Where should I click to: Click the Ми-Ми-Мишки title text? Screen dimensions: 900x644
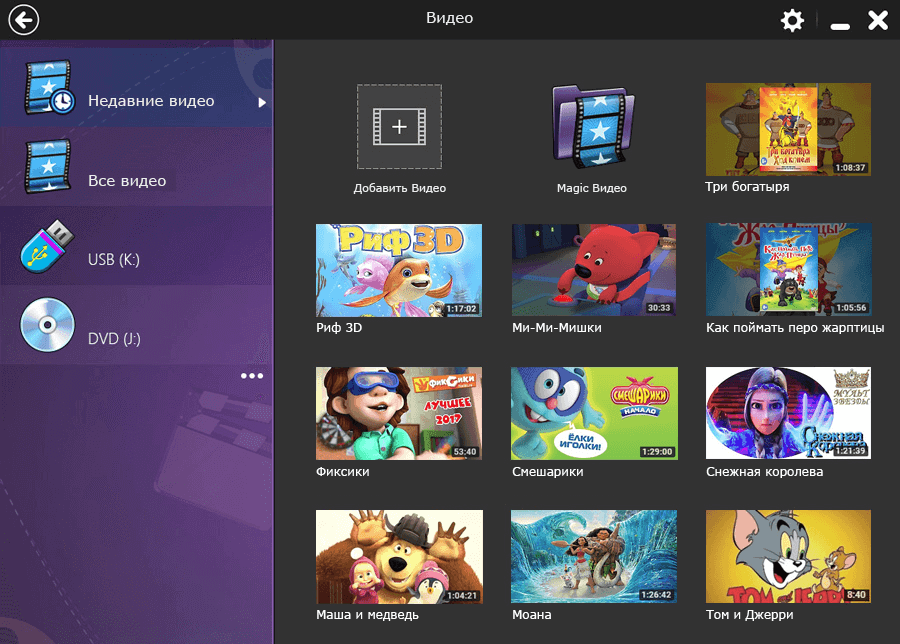[x=557, y=328]
